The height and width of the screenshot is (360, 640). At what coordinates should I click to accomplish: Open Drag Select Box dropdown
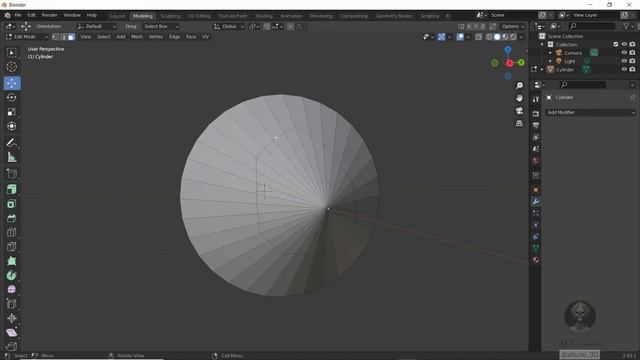(x=161, y=27)
